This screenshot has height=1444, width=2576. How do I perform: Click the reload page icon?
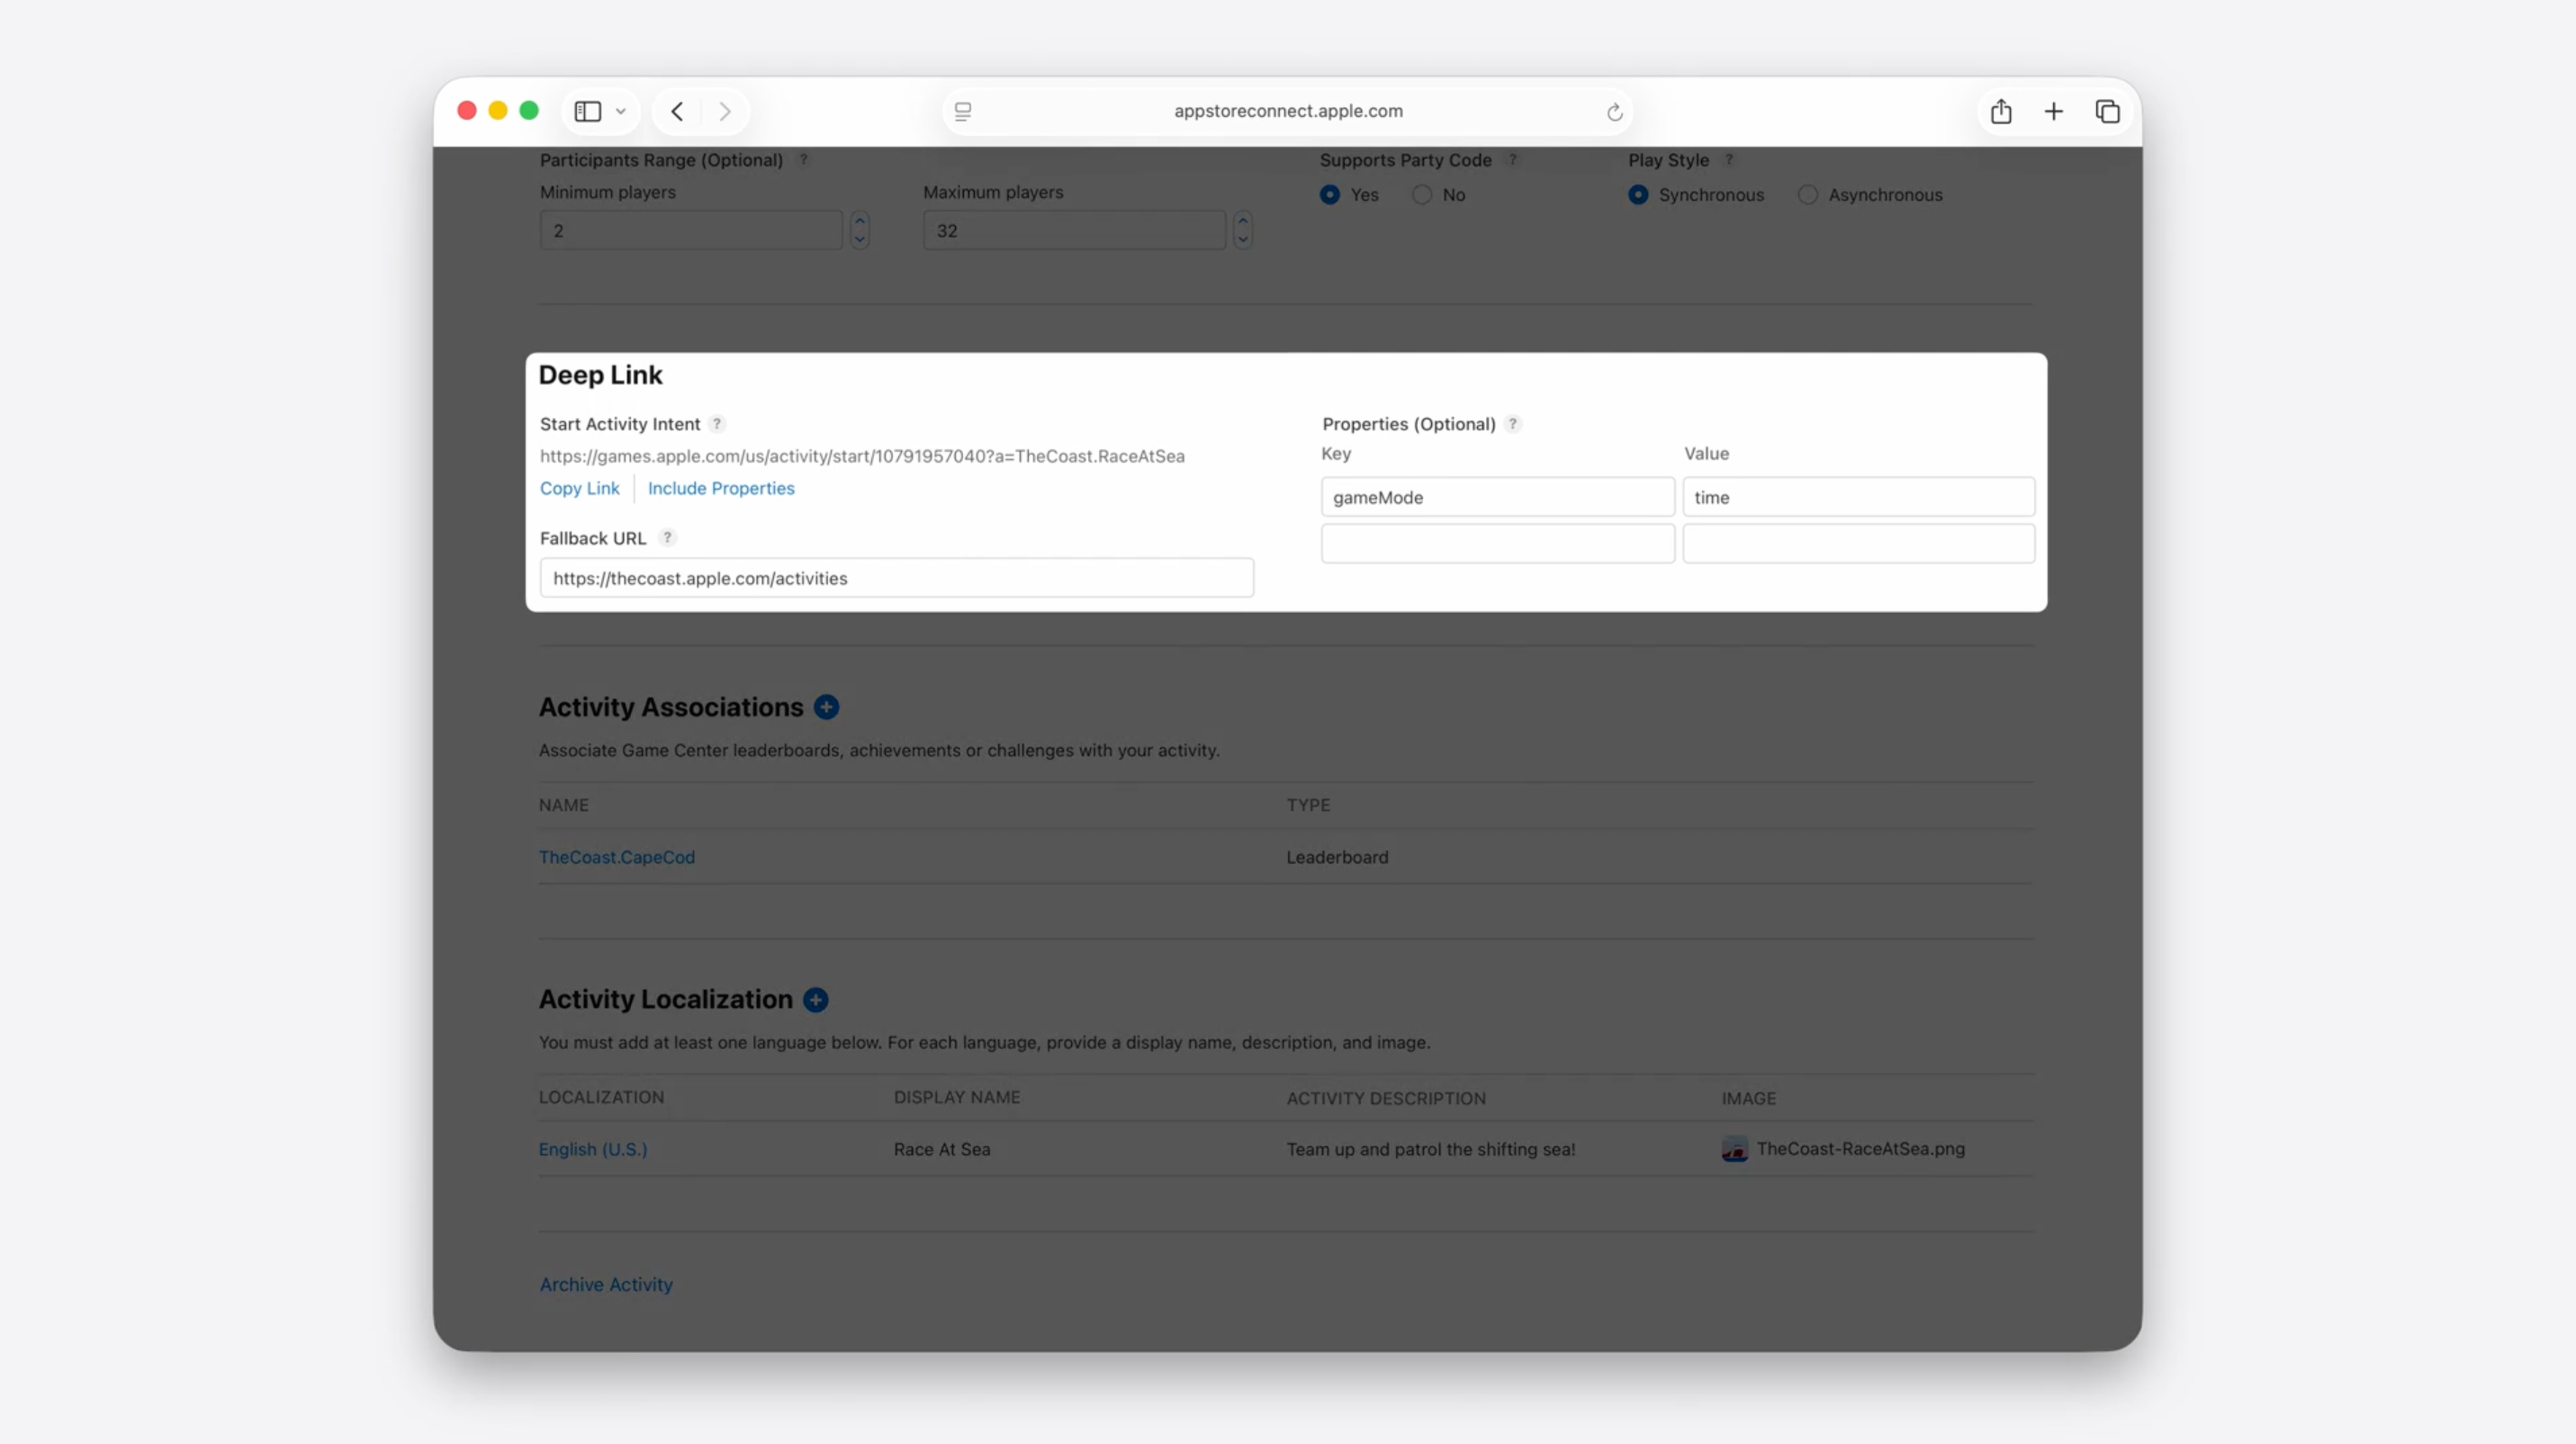[1614, 112]
